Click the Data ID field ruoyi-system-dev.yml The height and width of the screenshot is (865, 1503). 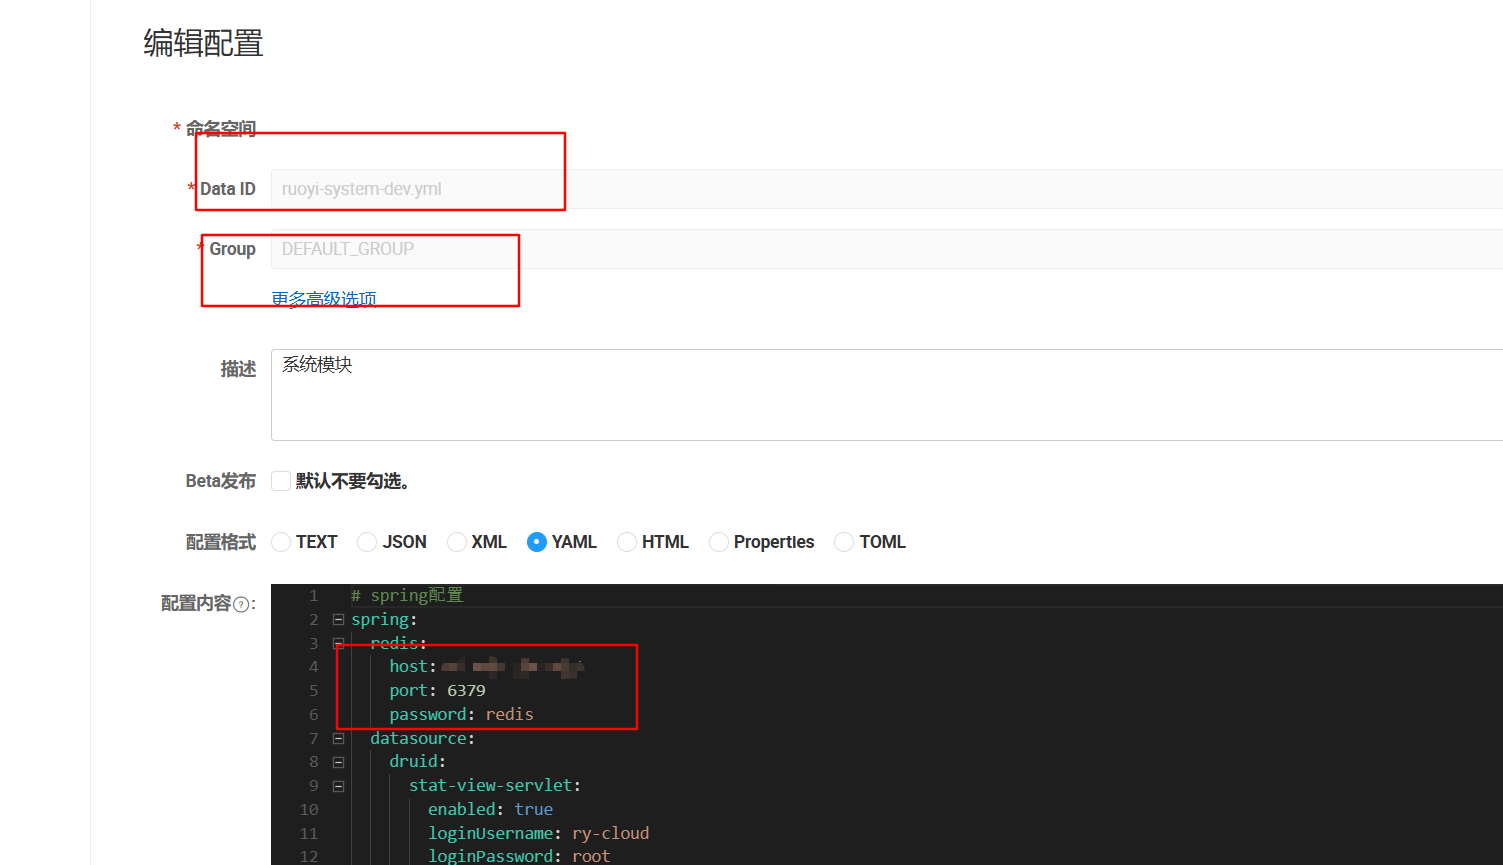pos(887,189)
